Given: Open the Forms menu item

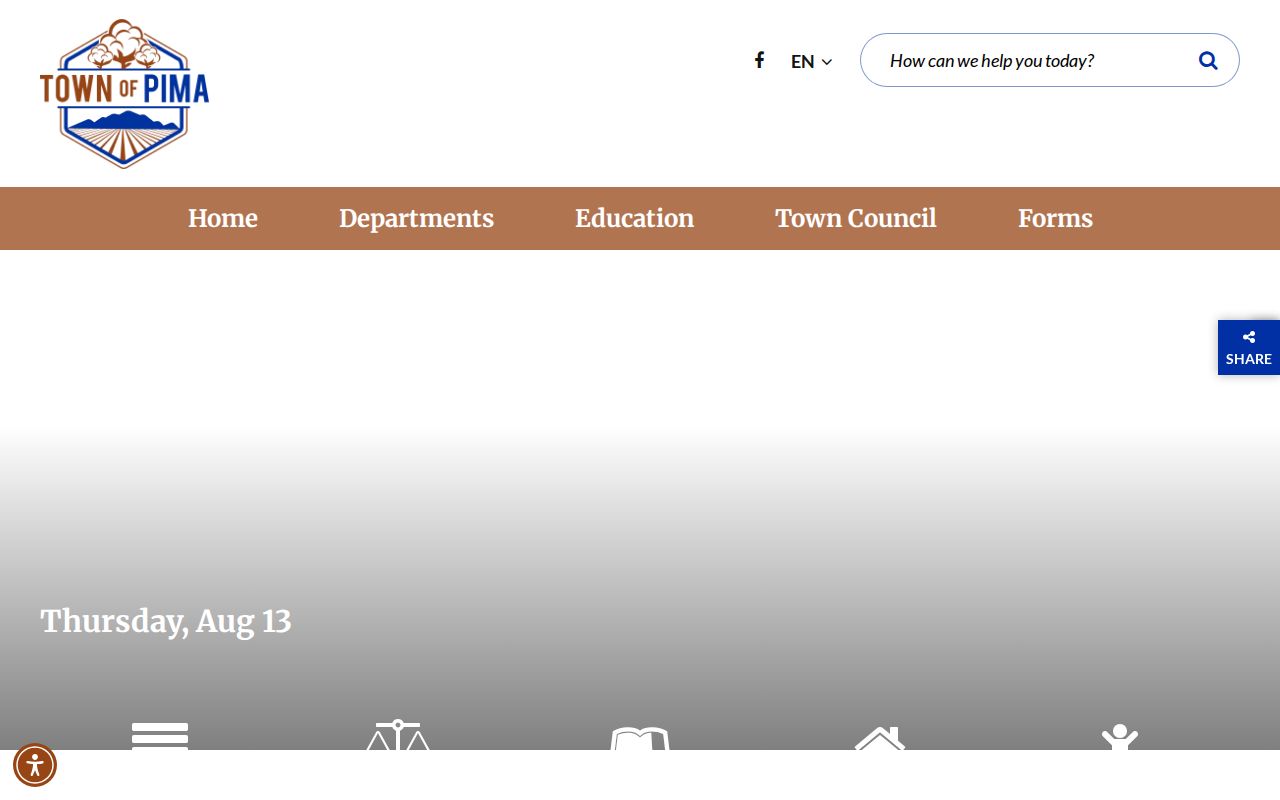Looking at the screenshot, I should coord(1055,218).
